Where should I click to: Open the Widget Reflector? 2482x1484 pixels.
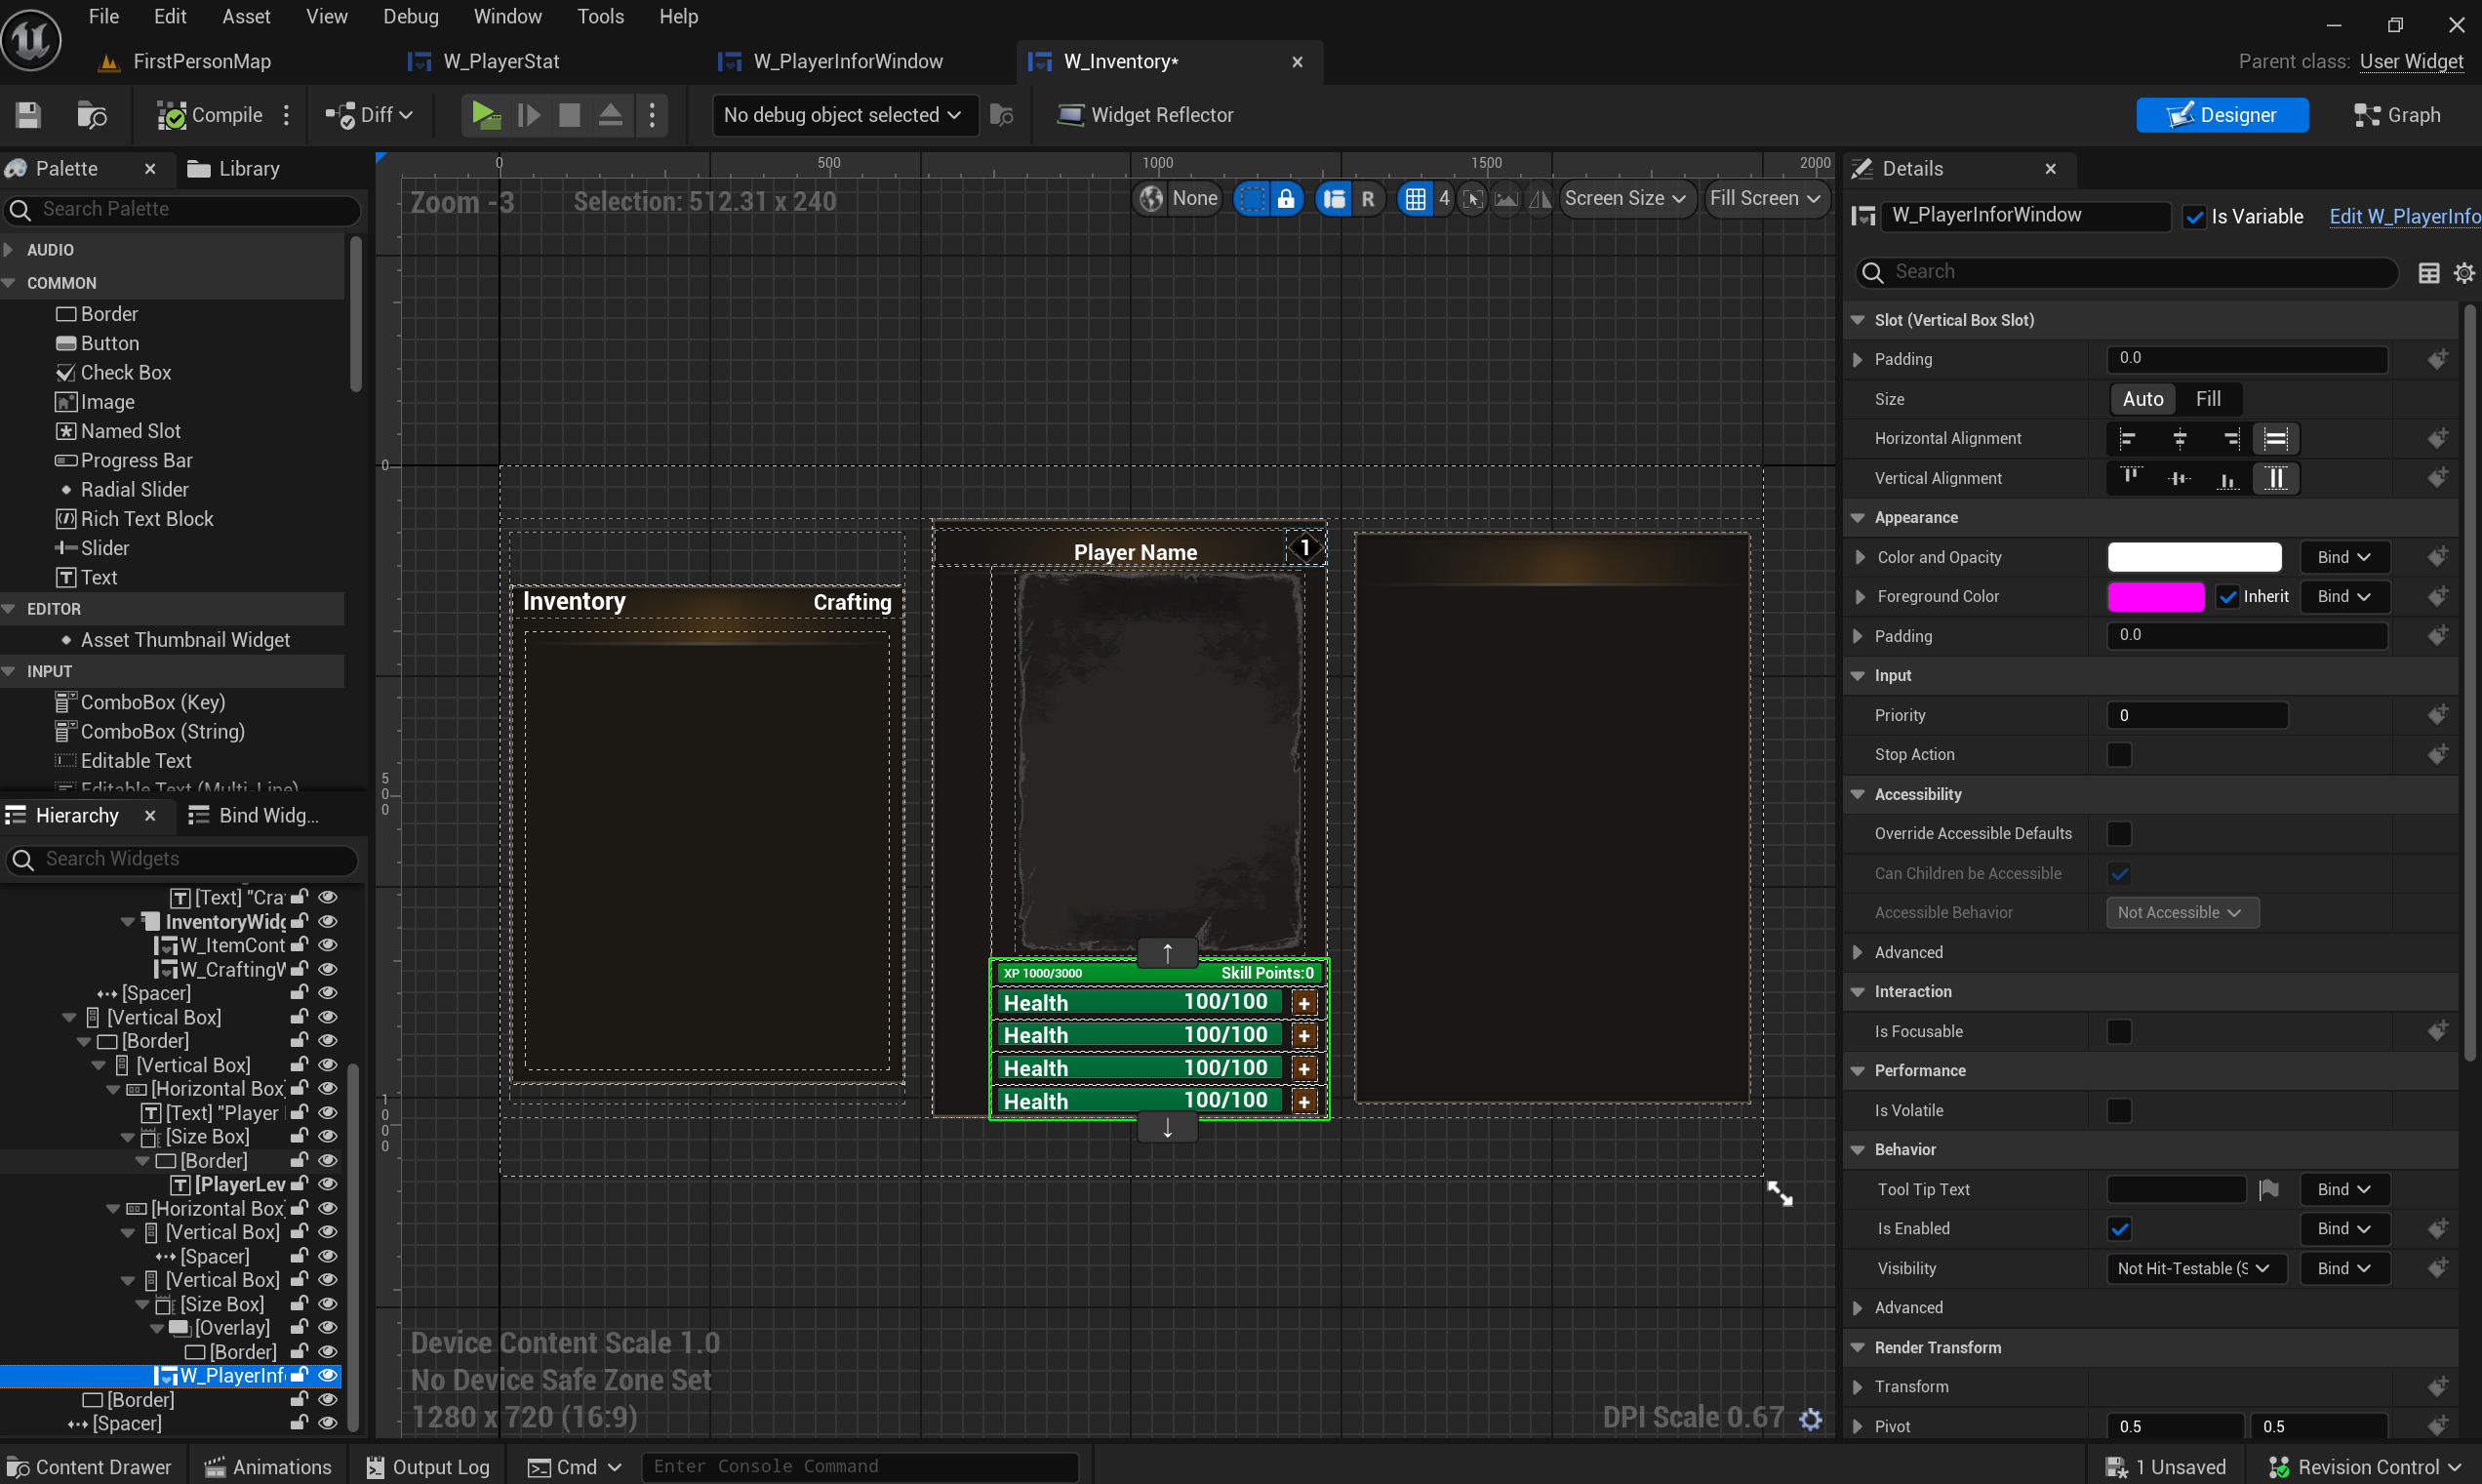point(1145,115)
